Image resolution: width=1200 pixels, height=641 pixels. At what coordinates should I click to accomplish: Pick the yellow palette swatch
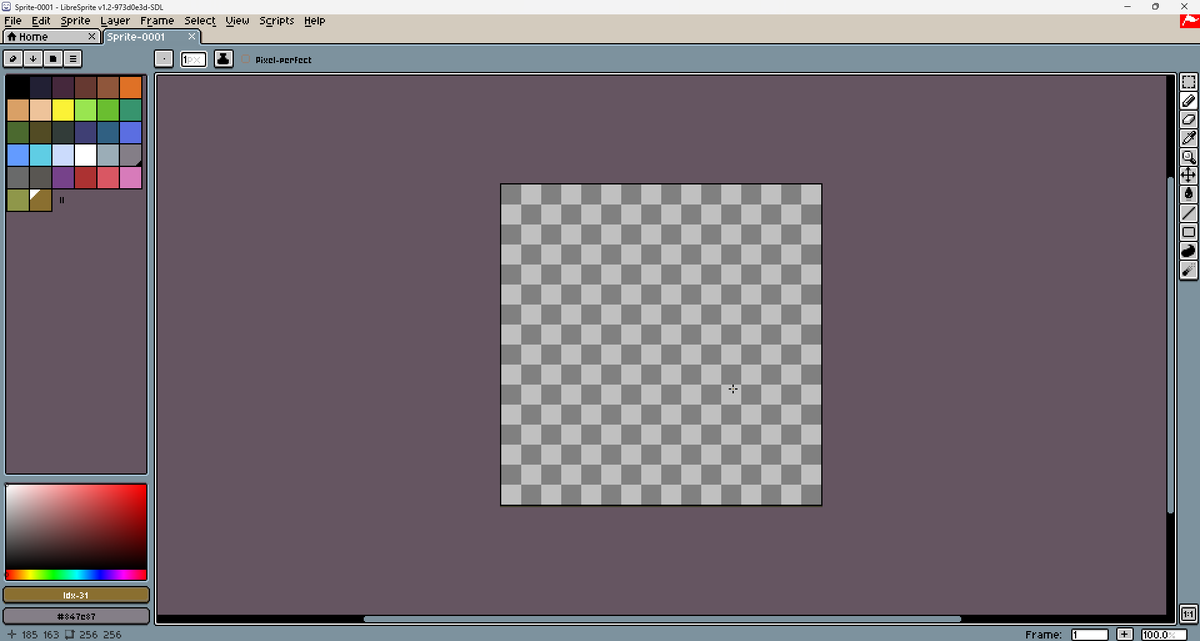click(62, 109)
